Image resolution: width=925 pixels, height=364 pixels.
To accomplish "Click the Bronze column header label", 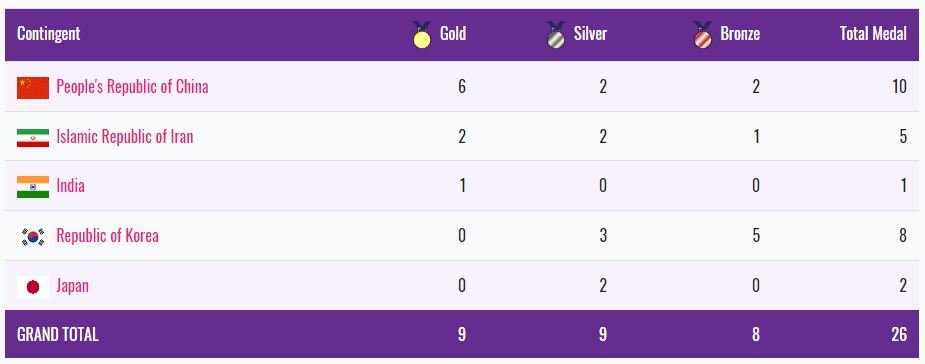I will click(740, 34).
